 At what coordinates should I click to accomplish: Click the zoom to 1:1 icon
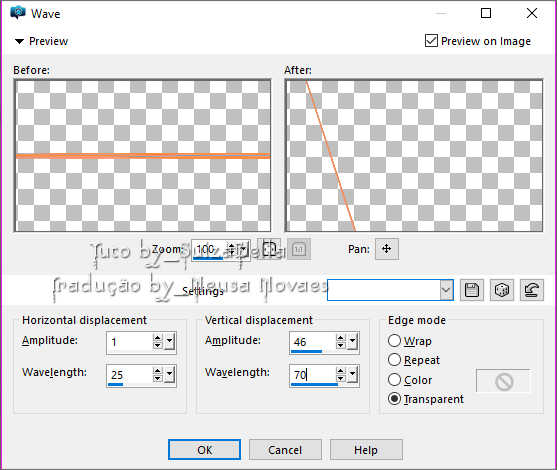tap(299, 249)
